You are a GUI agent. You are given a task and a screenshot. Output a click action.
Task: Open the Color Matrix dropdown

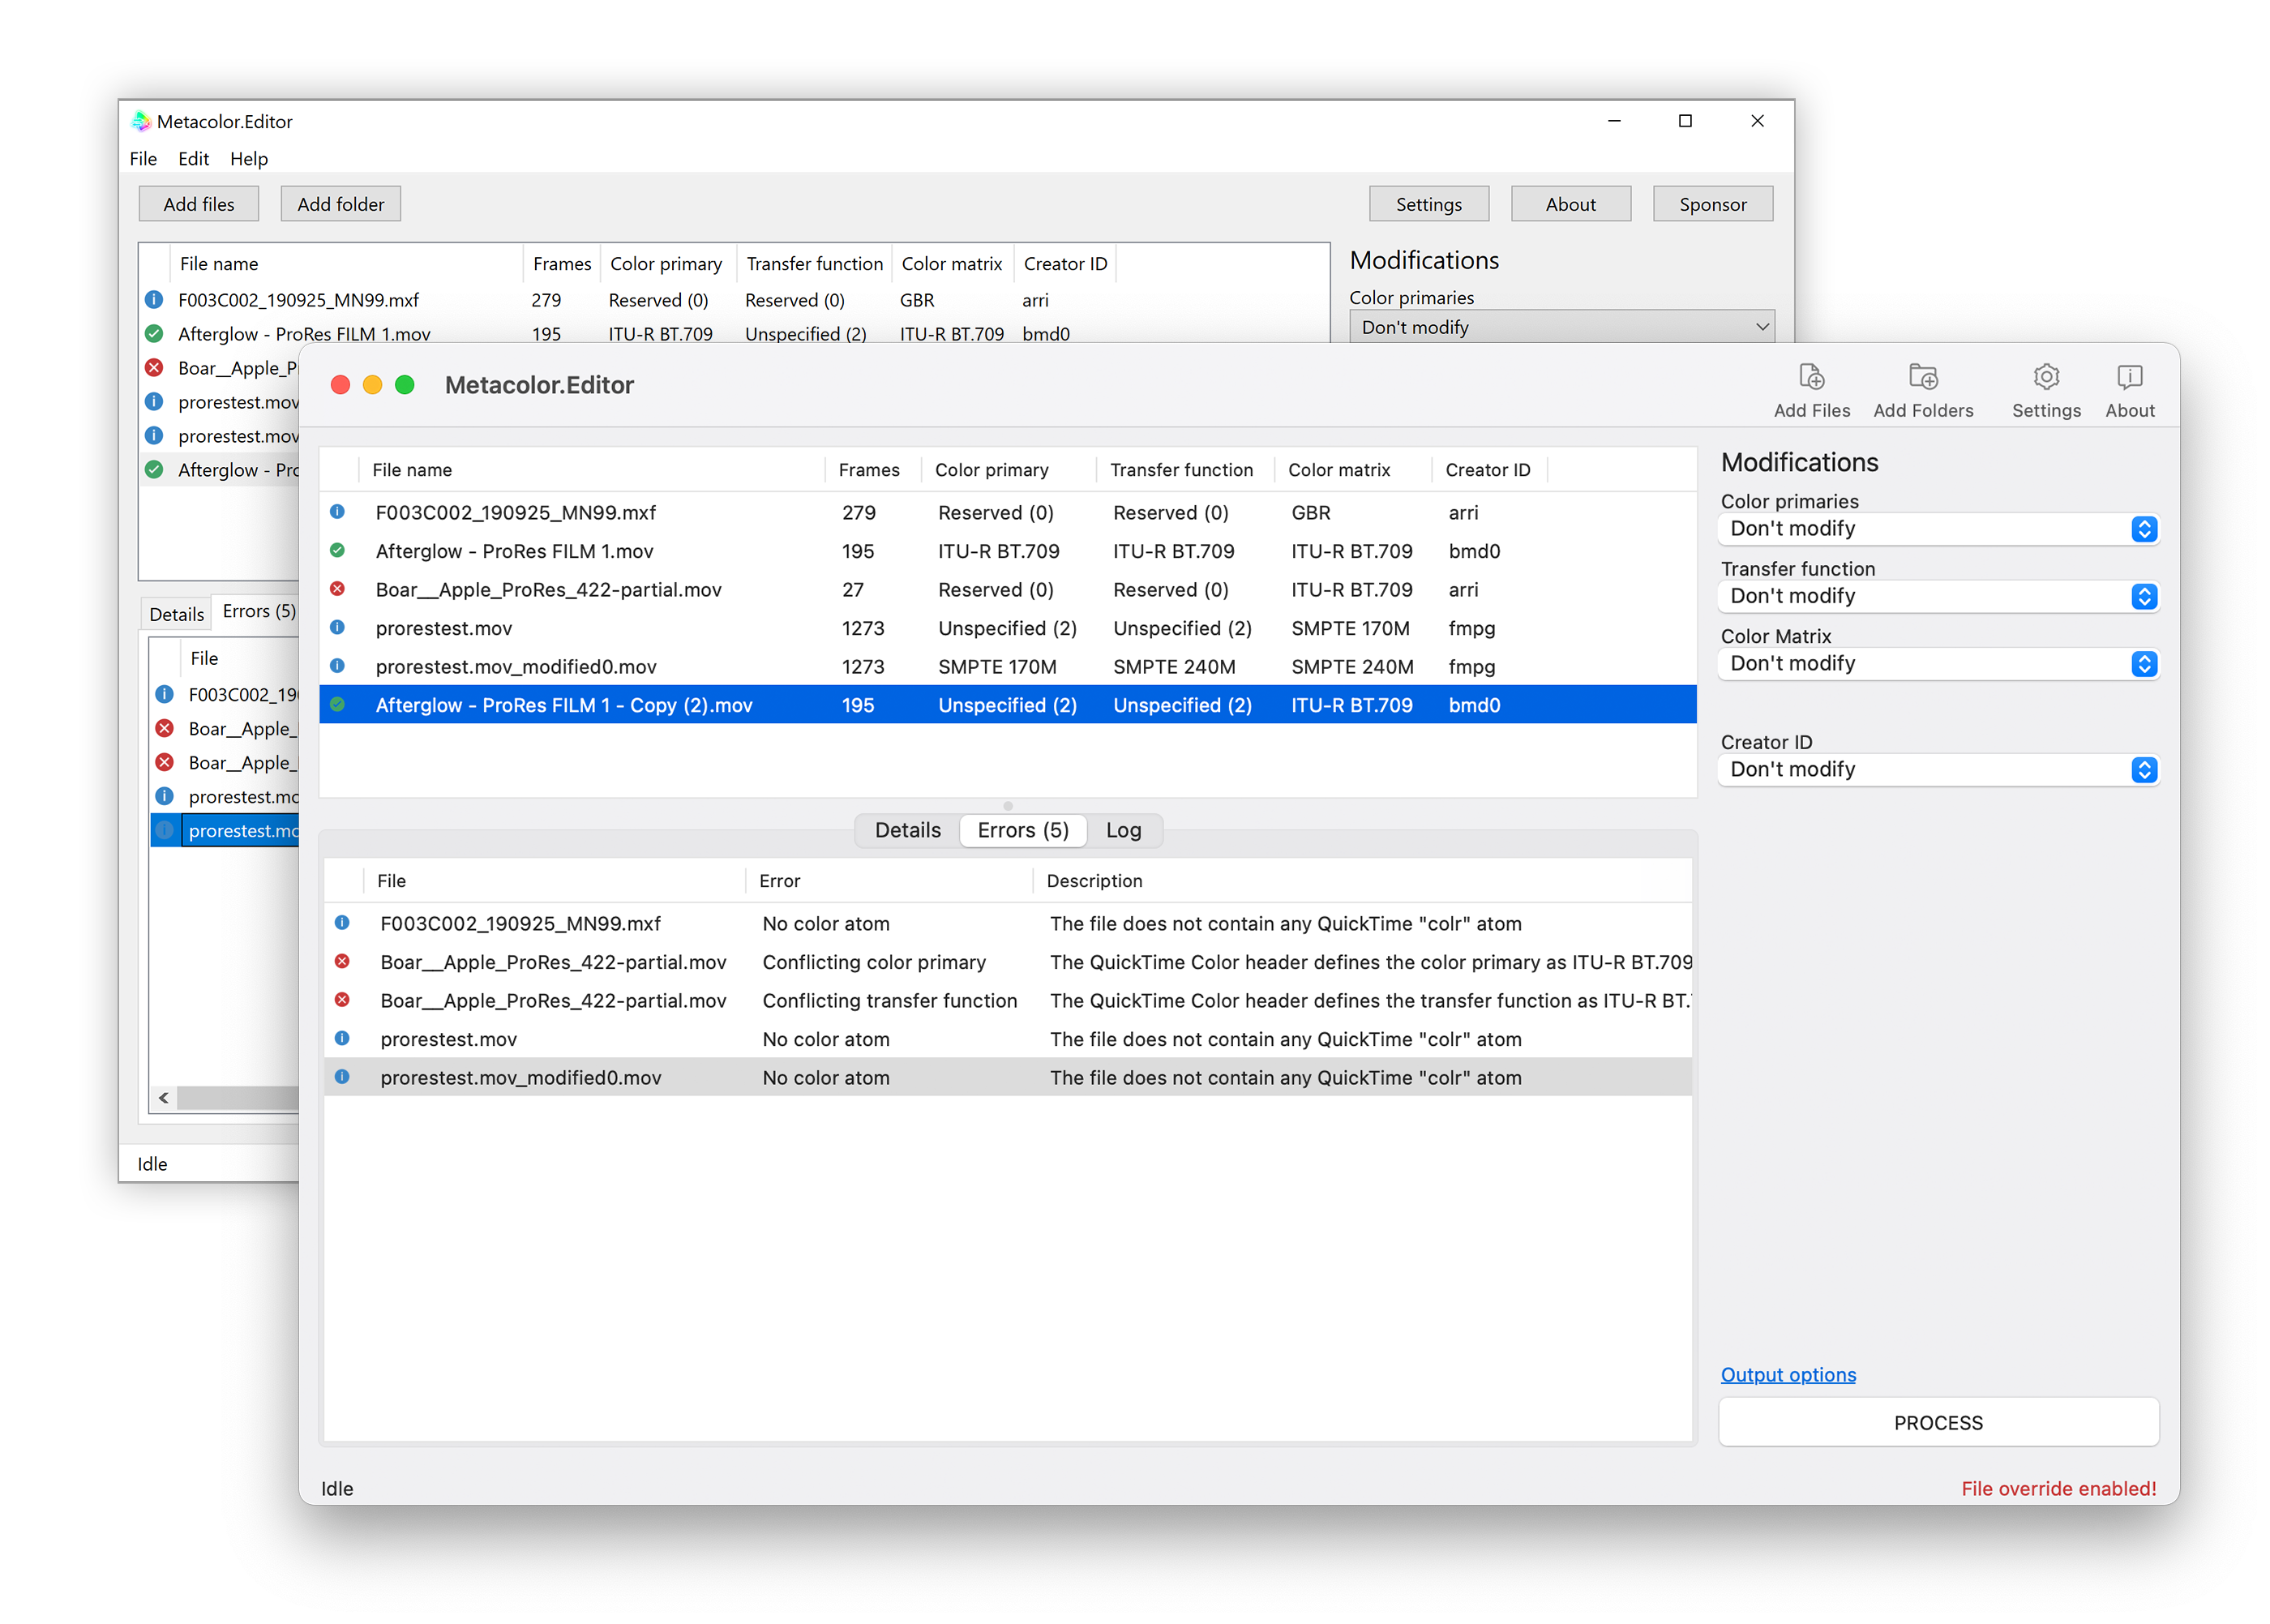1937,663
